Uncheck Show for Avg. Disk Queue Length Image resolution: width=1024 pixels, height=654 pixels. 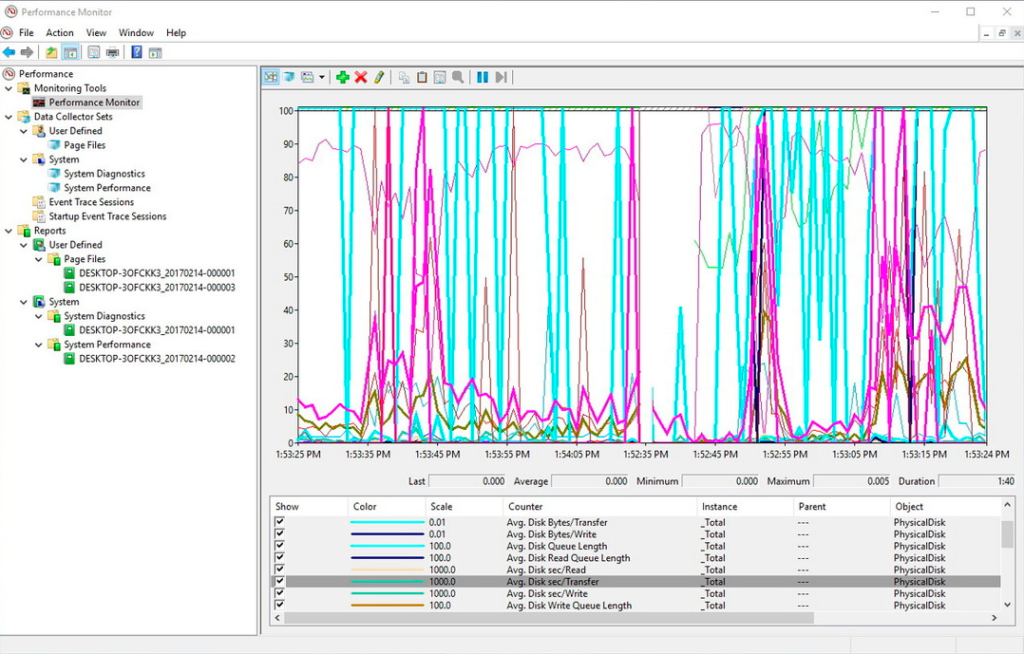click(280, 546)
